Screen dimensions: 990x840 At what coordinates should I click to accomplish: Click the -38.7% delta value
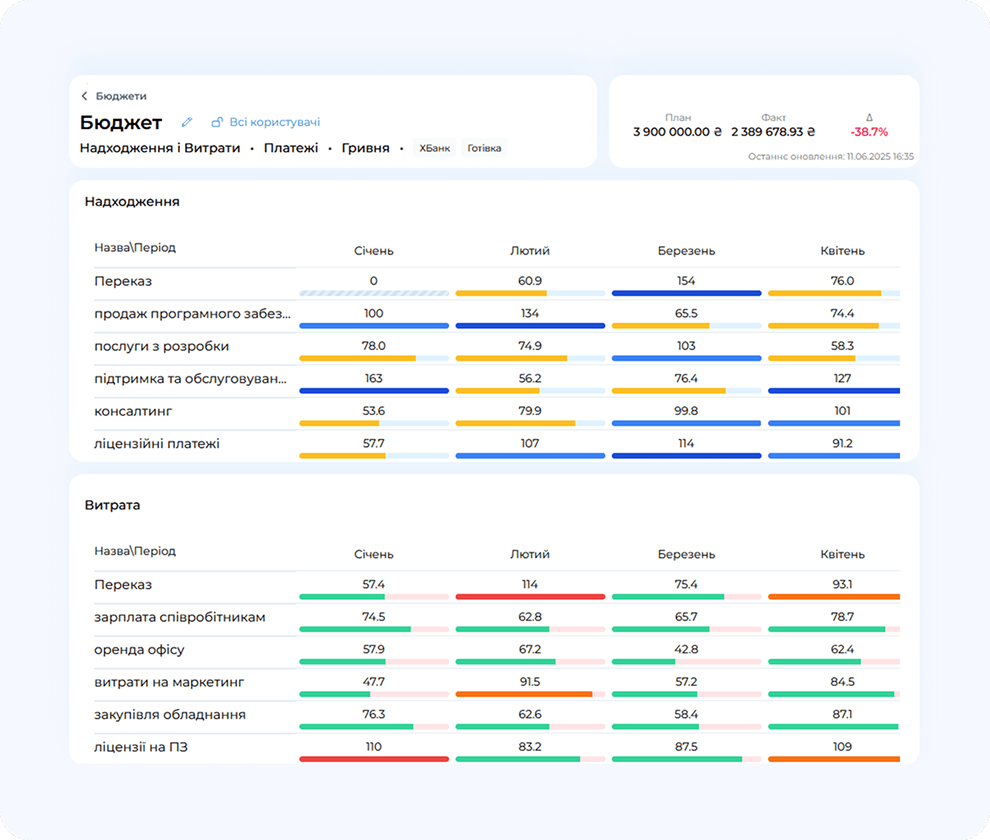point(869,132)
